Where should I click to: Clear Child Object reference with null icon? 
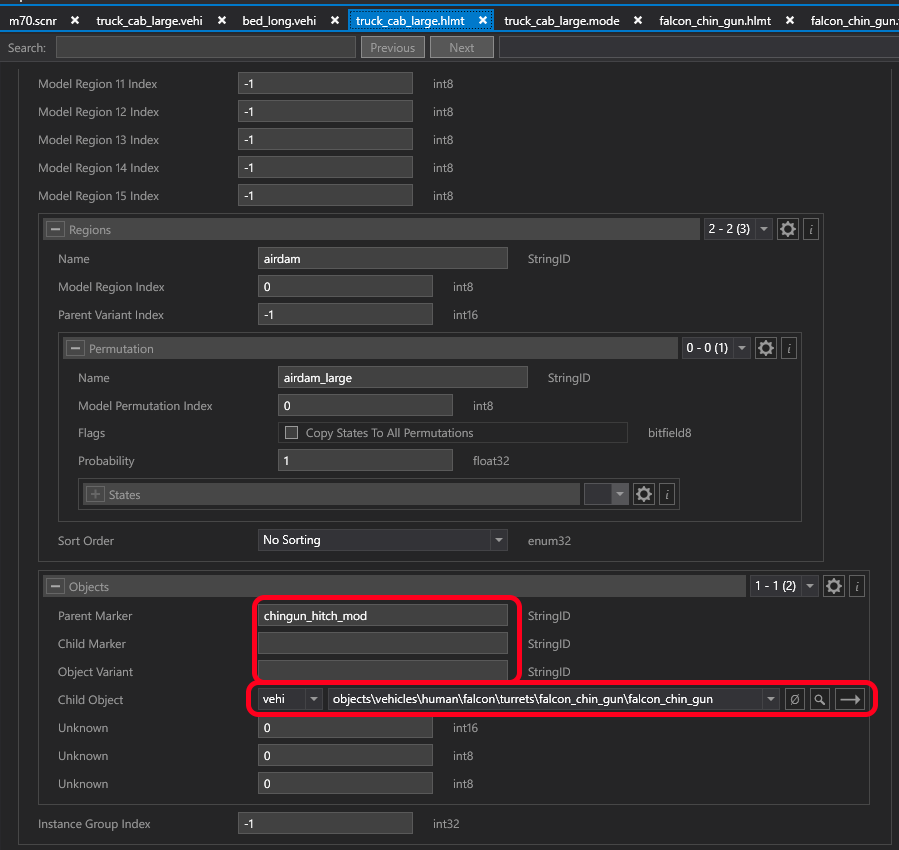pos(794,700)
